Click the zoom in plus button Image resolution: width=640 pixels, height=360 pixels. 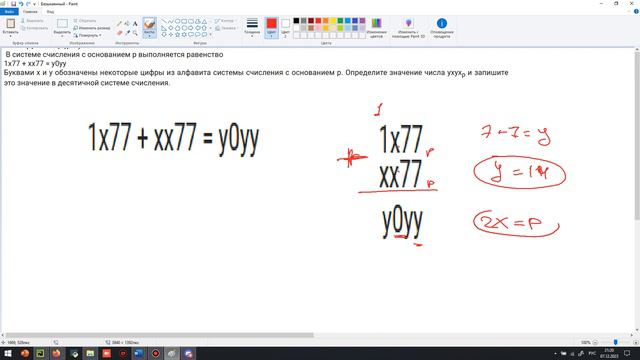(636, 342)
